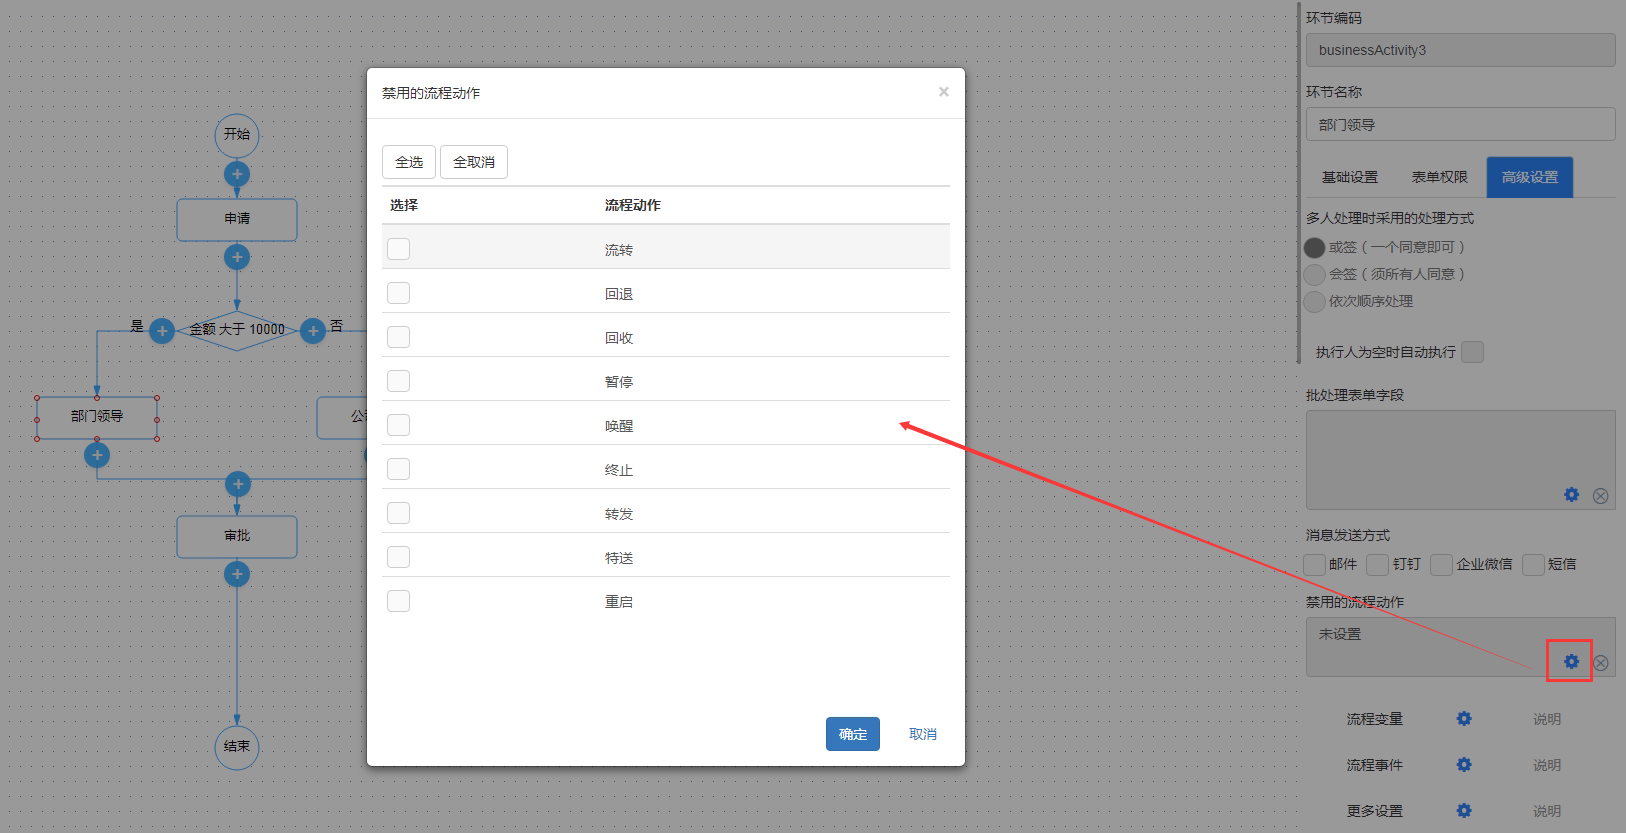This screenshot has width=1626, height=833.
Task: Select 会签 radio option
Action: [x=1315, y=274]
